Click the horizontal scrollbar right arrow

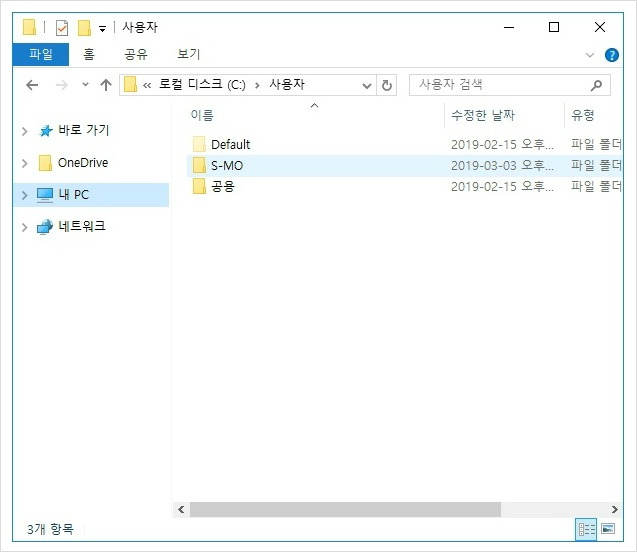click(x=615, y=509)
